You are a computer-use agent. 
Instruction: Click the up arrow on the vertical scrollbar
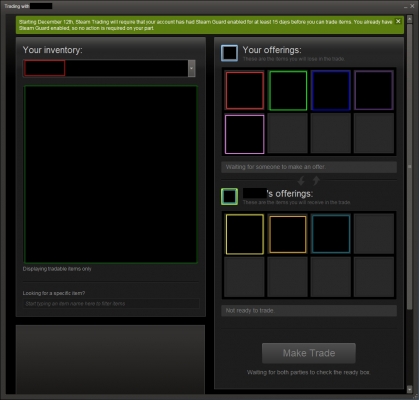point(410,19)
